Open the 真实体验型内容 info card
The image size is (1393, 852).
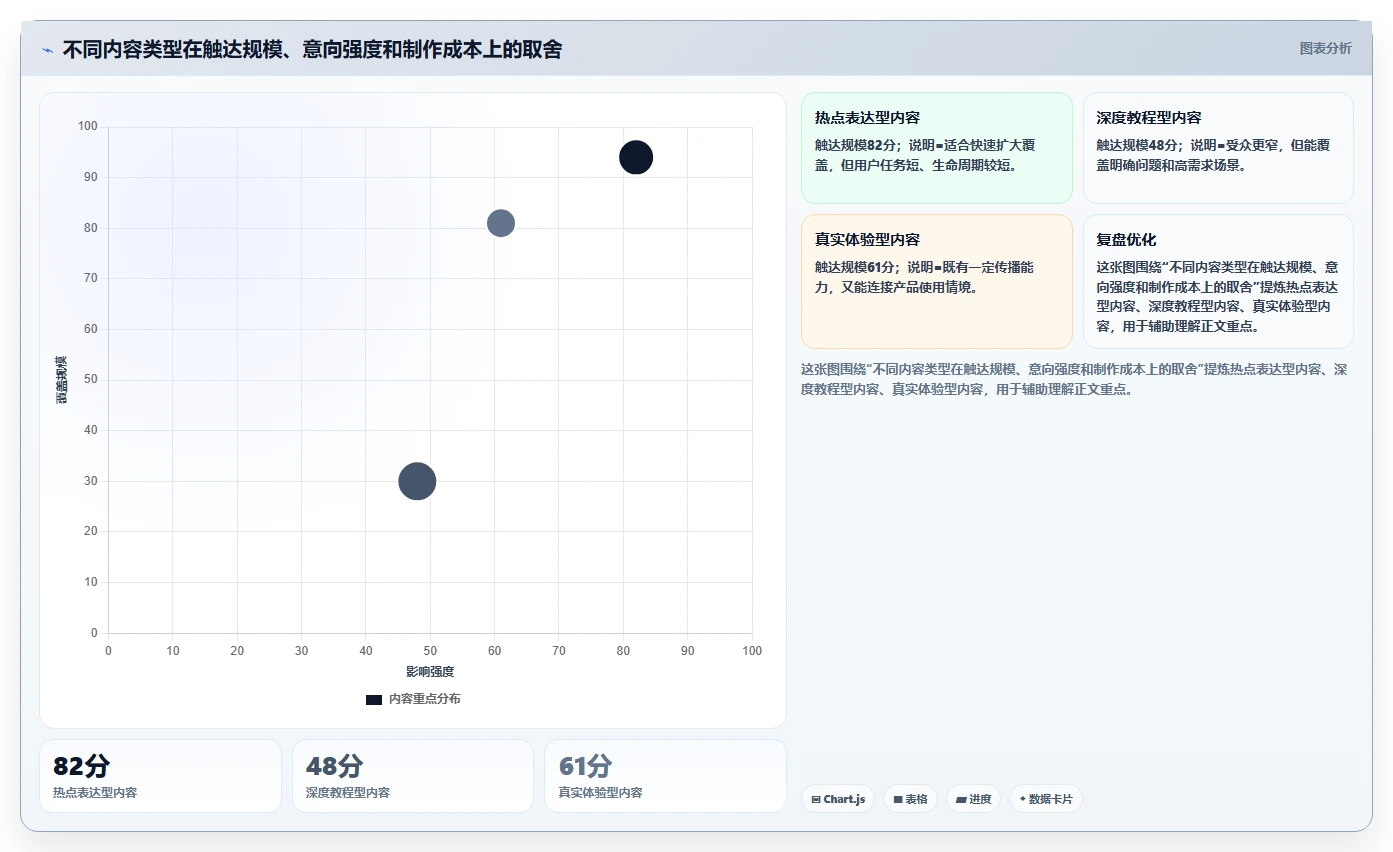click(937, 281)
